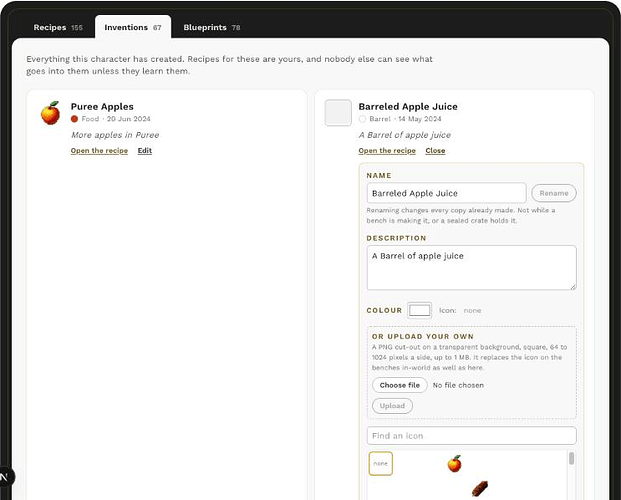The image size is (621, 500).
Task: Click the Choose file button
Action: [x=400, y=385]
